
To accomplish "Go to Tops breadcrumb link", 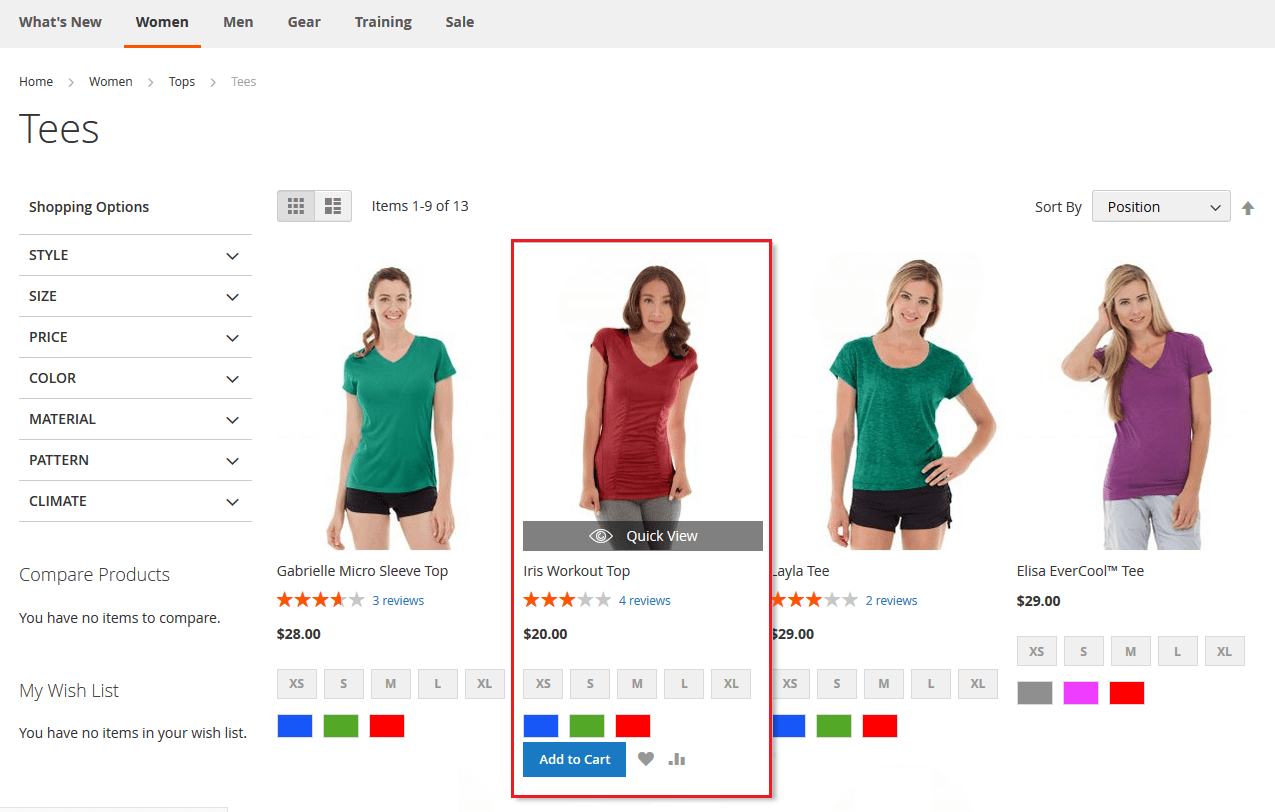I will click(182, 82).
